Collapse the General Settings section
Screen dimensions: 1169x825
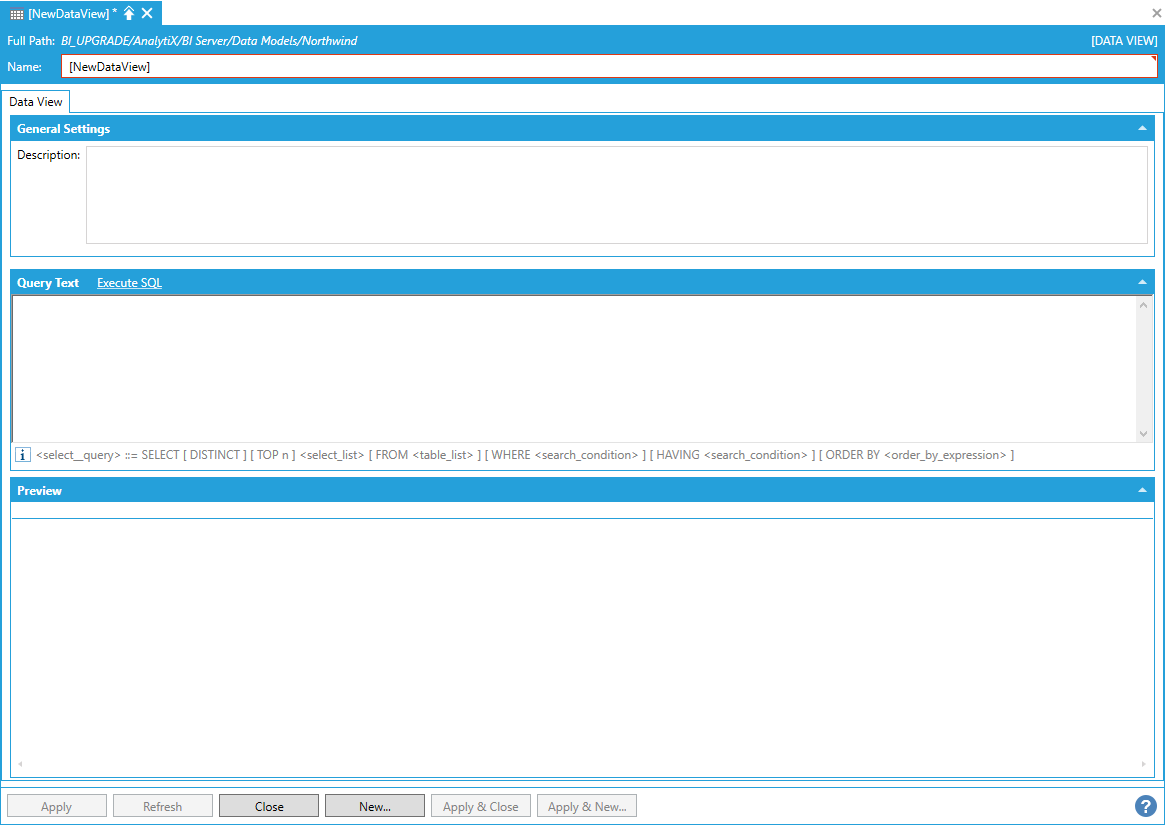point(1142,128)
